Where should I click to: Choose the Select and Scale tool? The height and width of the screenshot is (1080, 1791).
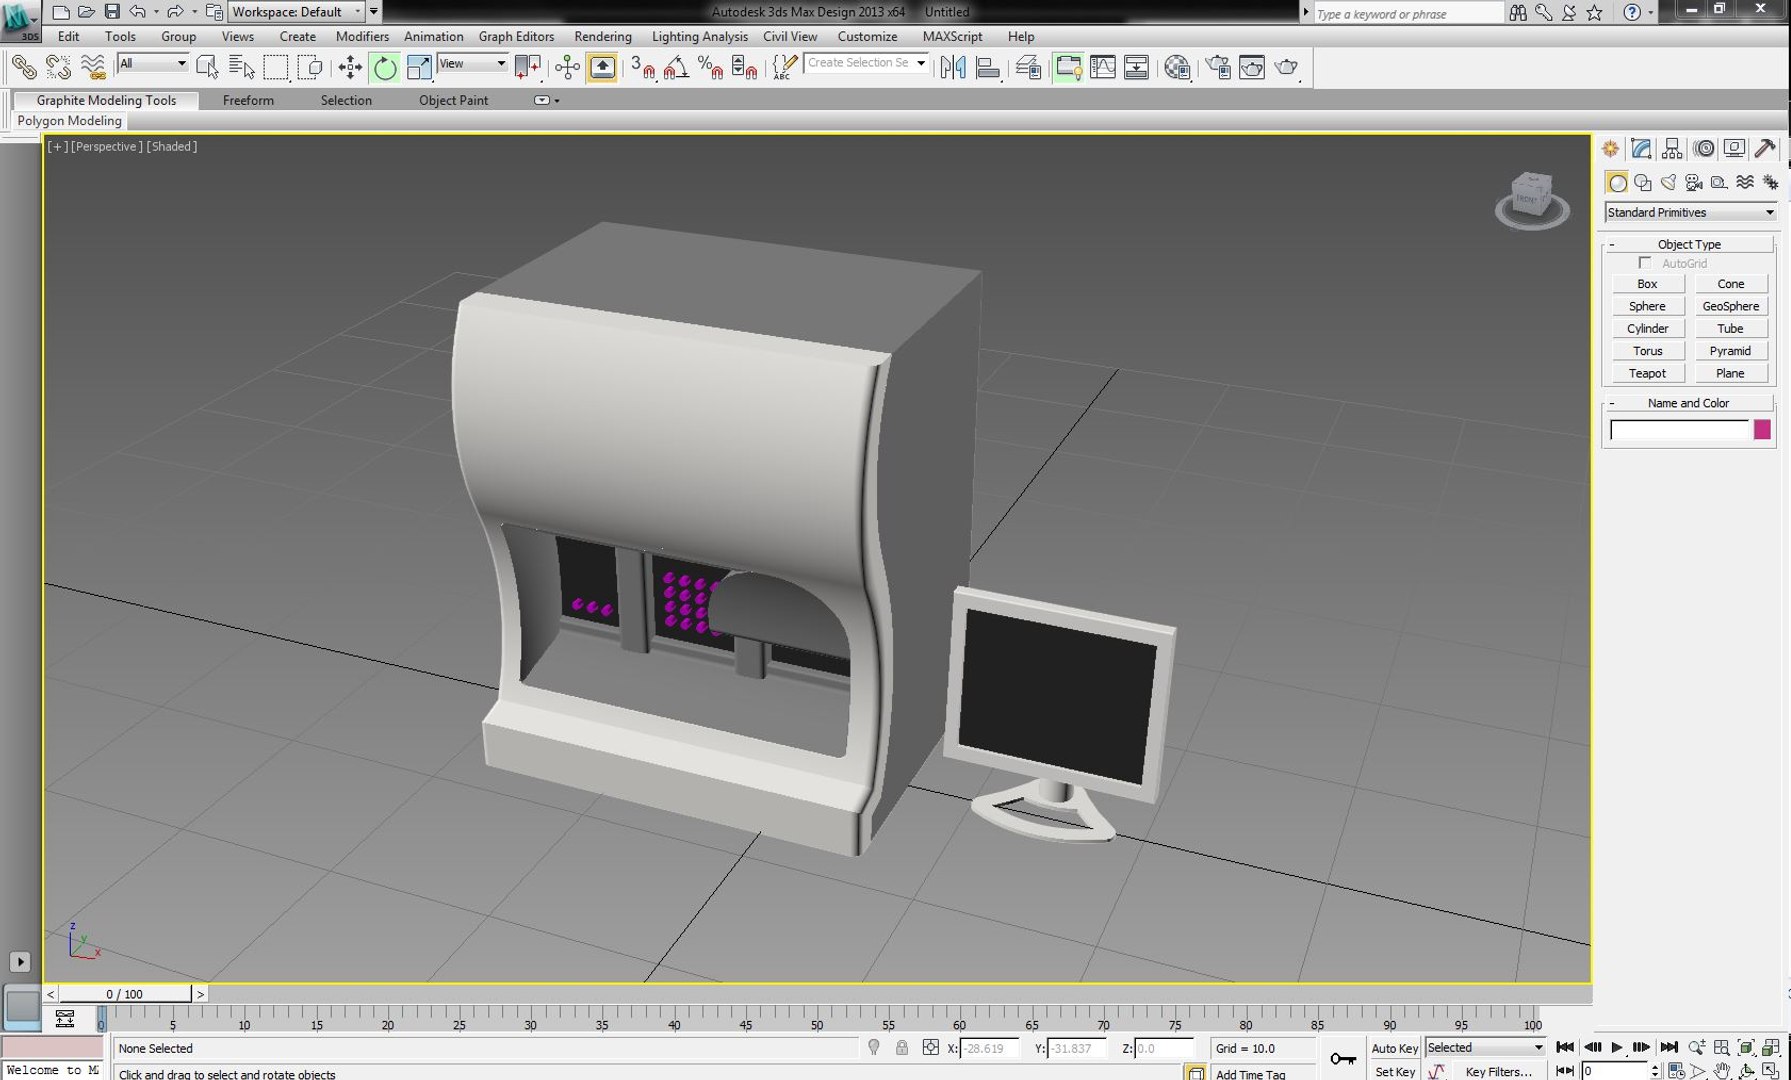pos(418,67)
